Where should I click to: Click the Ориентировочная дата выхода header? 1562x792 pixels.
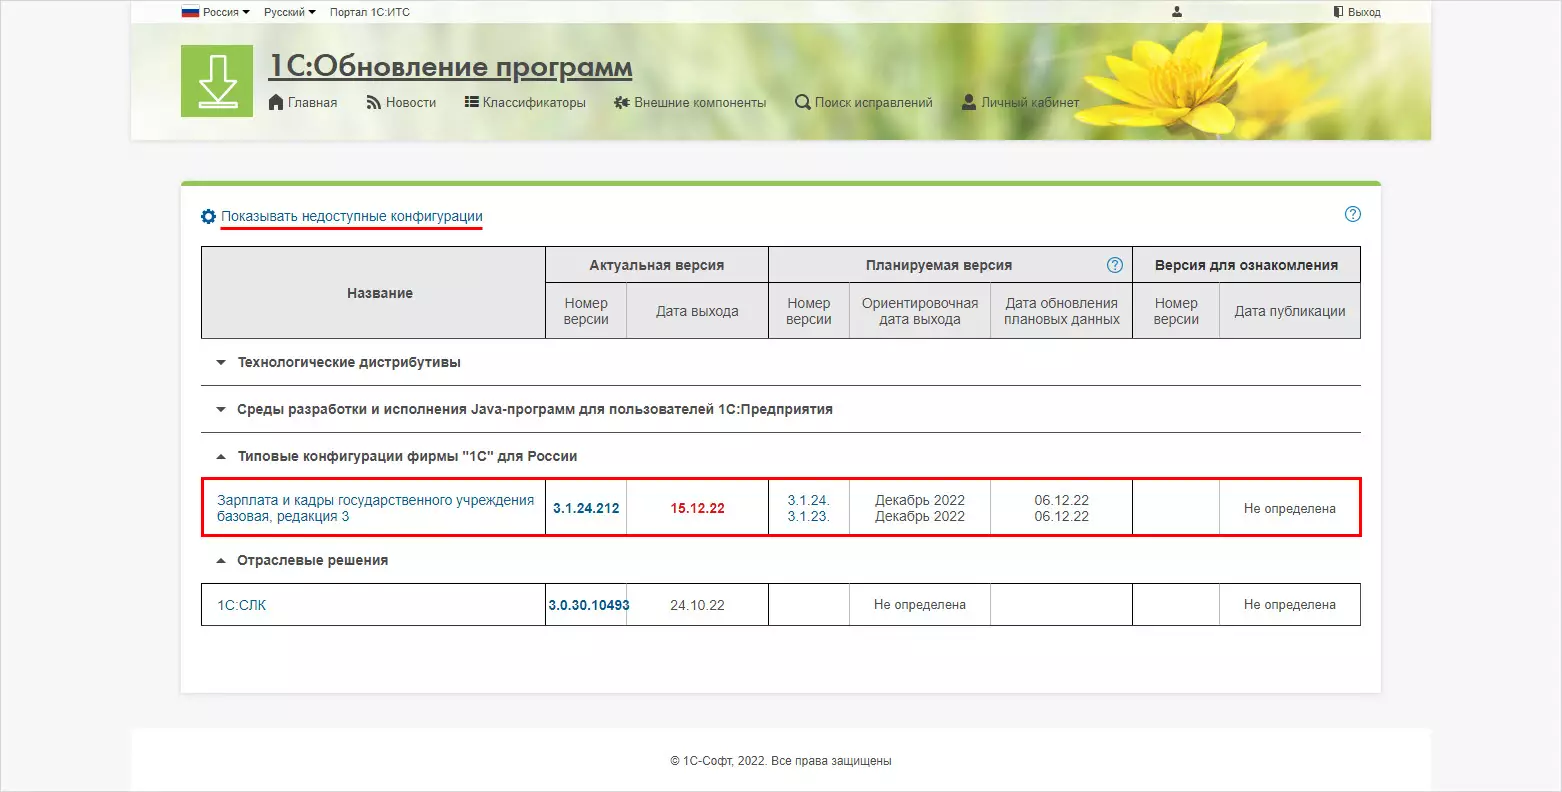[920, 311]
